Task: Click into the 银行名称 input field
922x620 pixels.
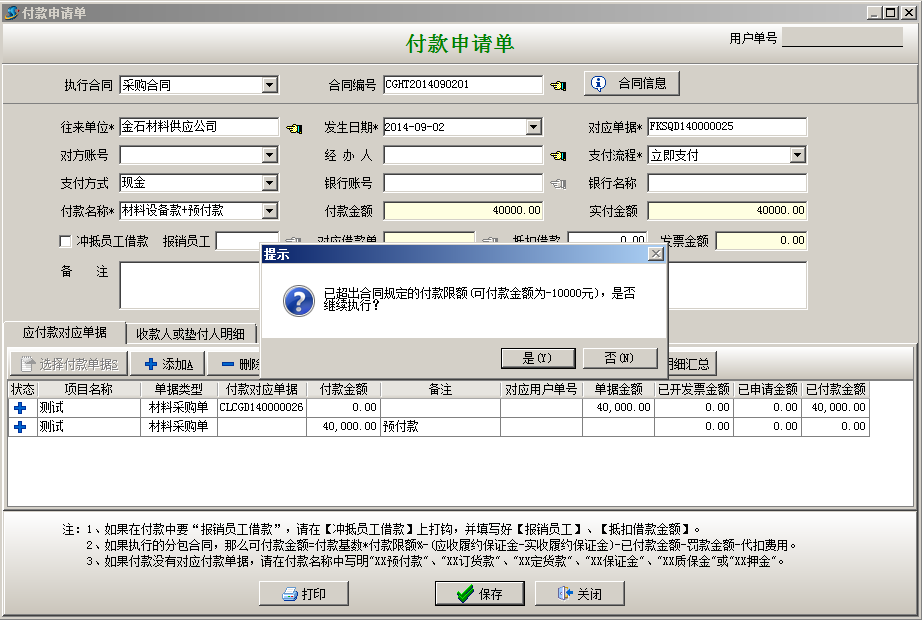Action: (726, 183)
